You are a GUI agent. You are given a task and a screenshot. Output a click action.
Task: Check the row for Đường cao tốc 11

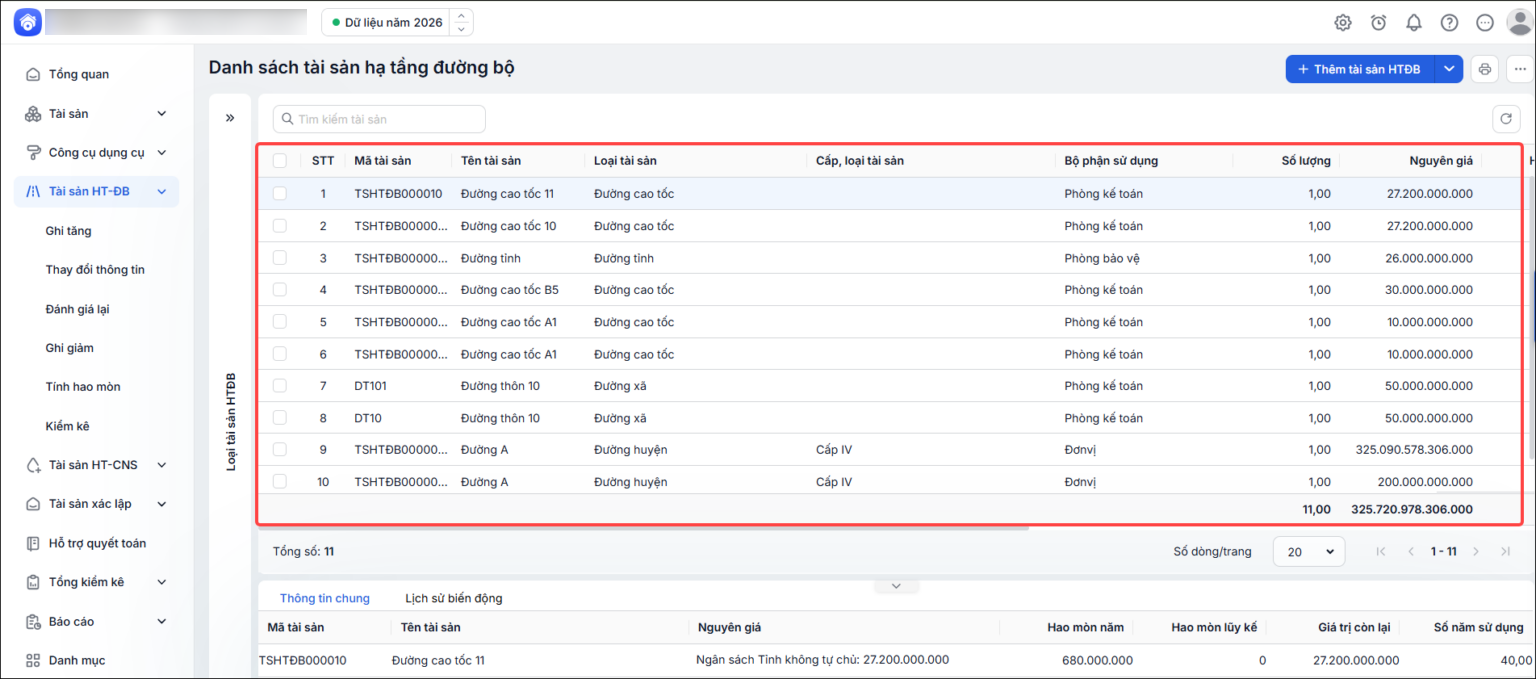(x=280, y=194)
